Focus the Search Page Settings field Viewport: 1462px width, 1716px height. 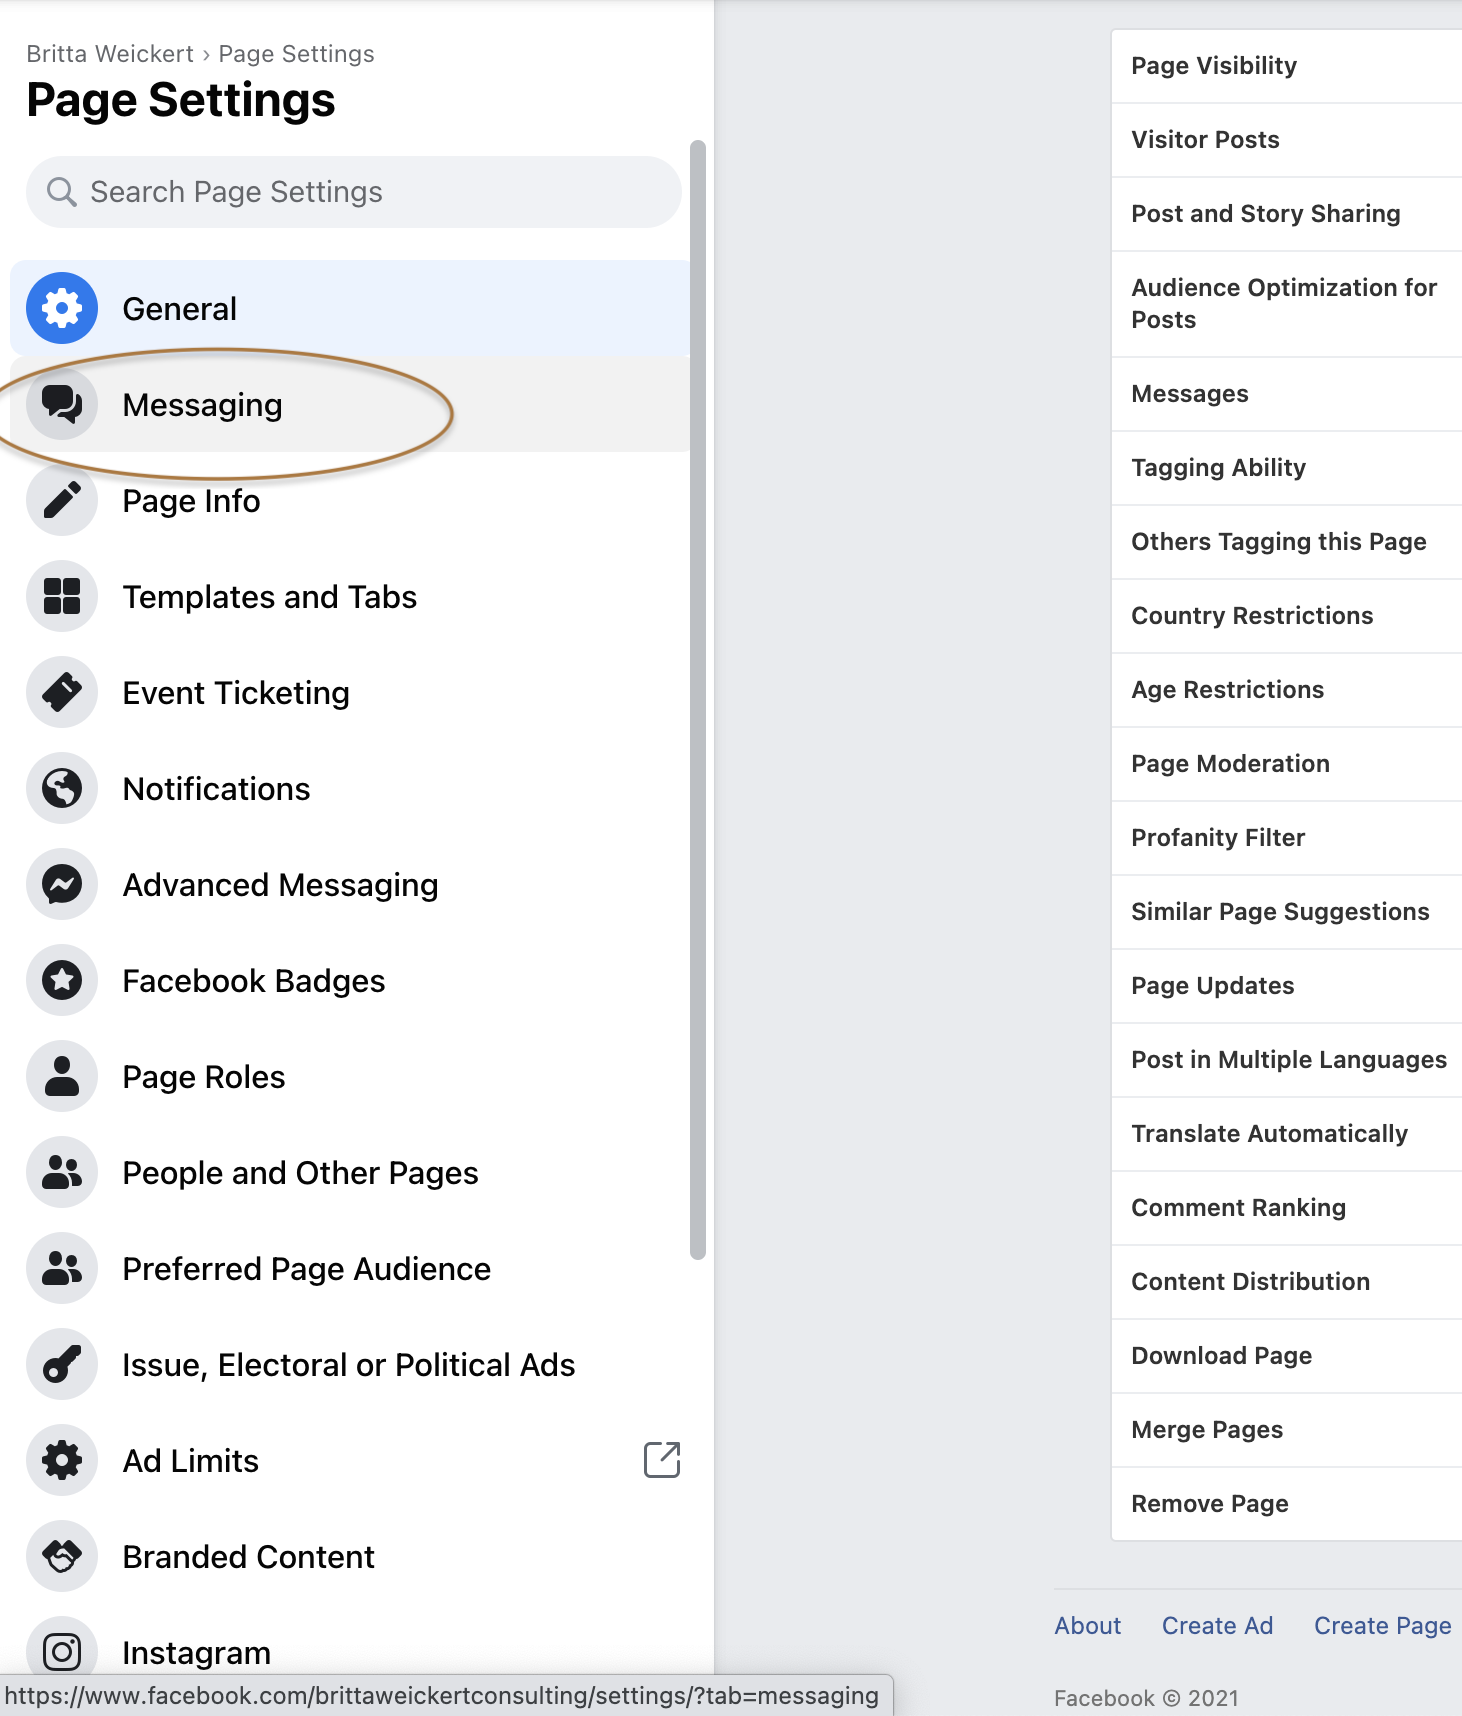coord(354,192)
